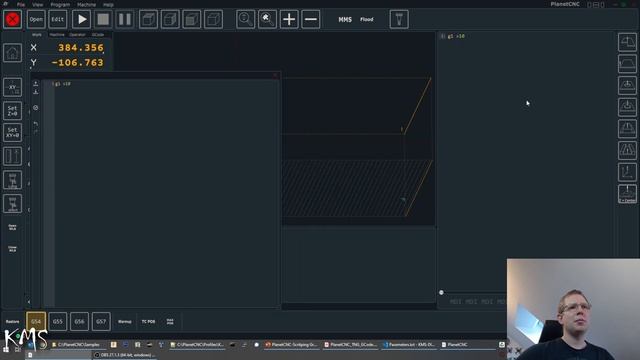Viewport: 640px width, 360px height.
Task: Select the G55 work offset
Action: point(58,322)
